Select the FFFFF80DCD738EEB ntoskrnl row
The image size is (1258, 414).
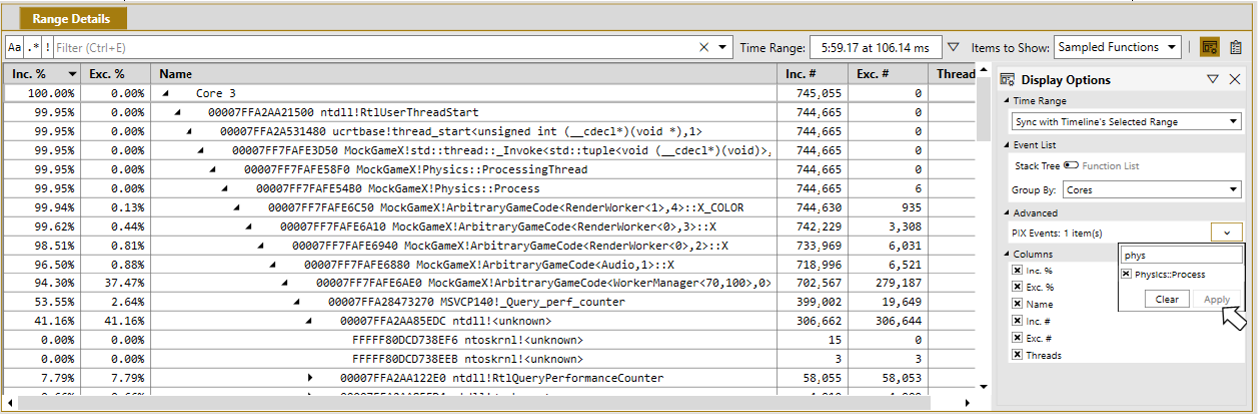point(490,359)
